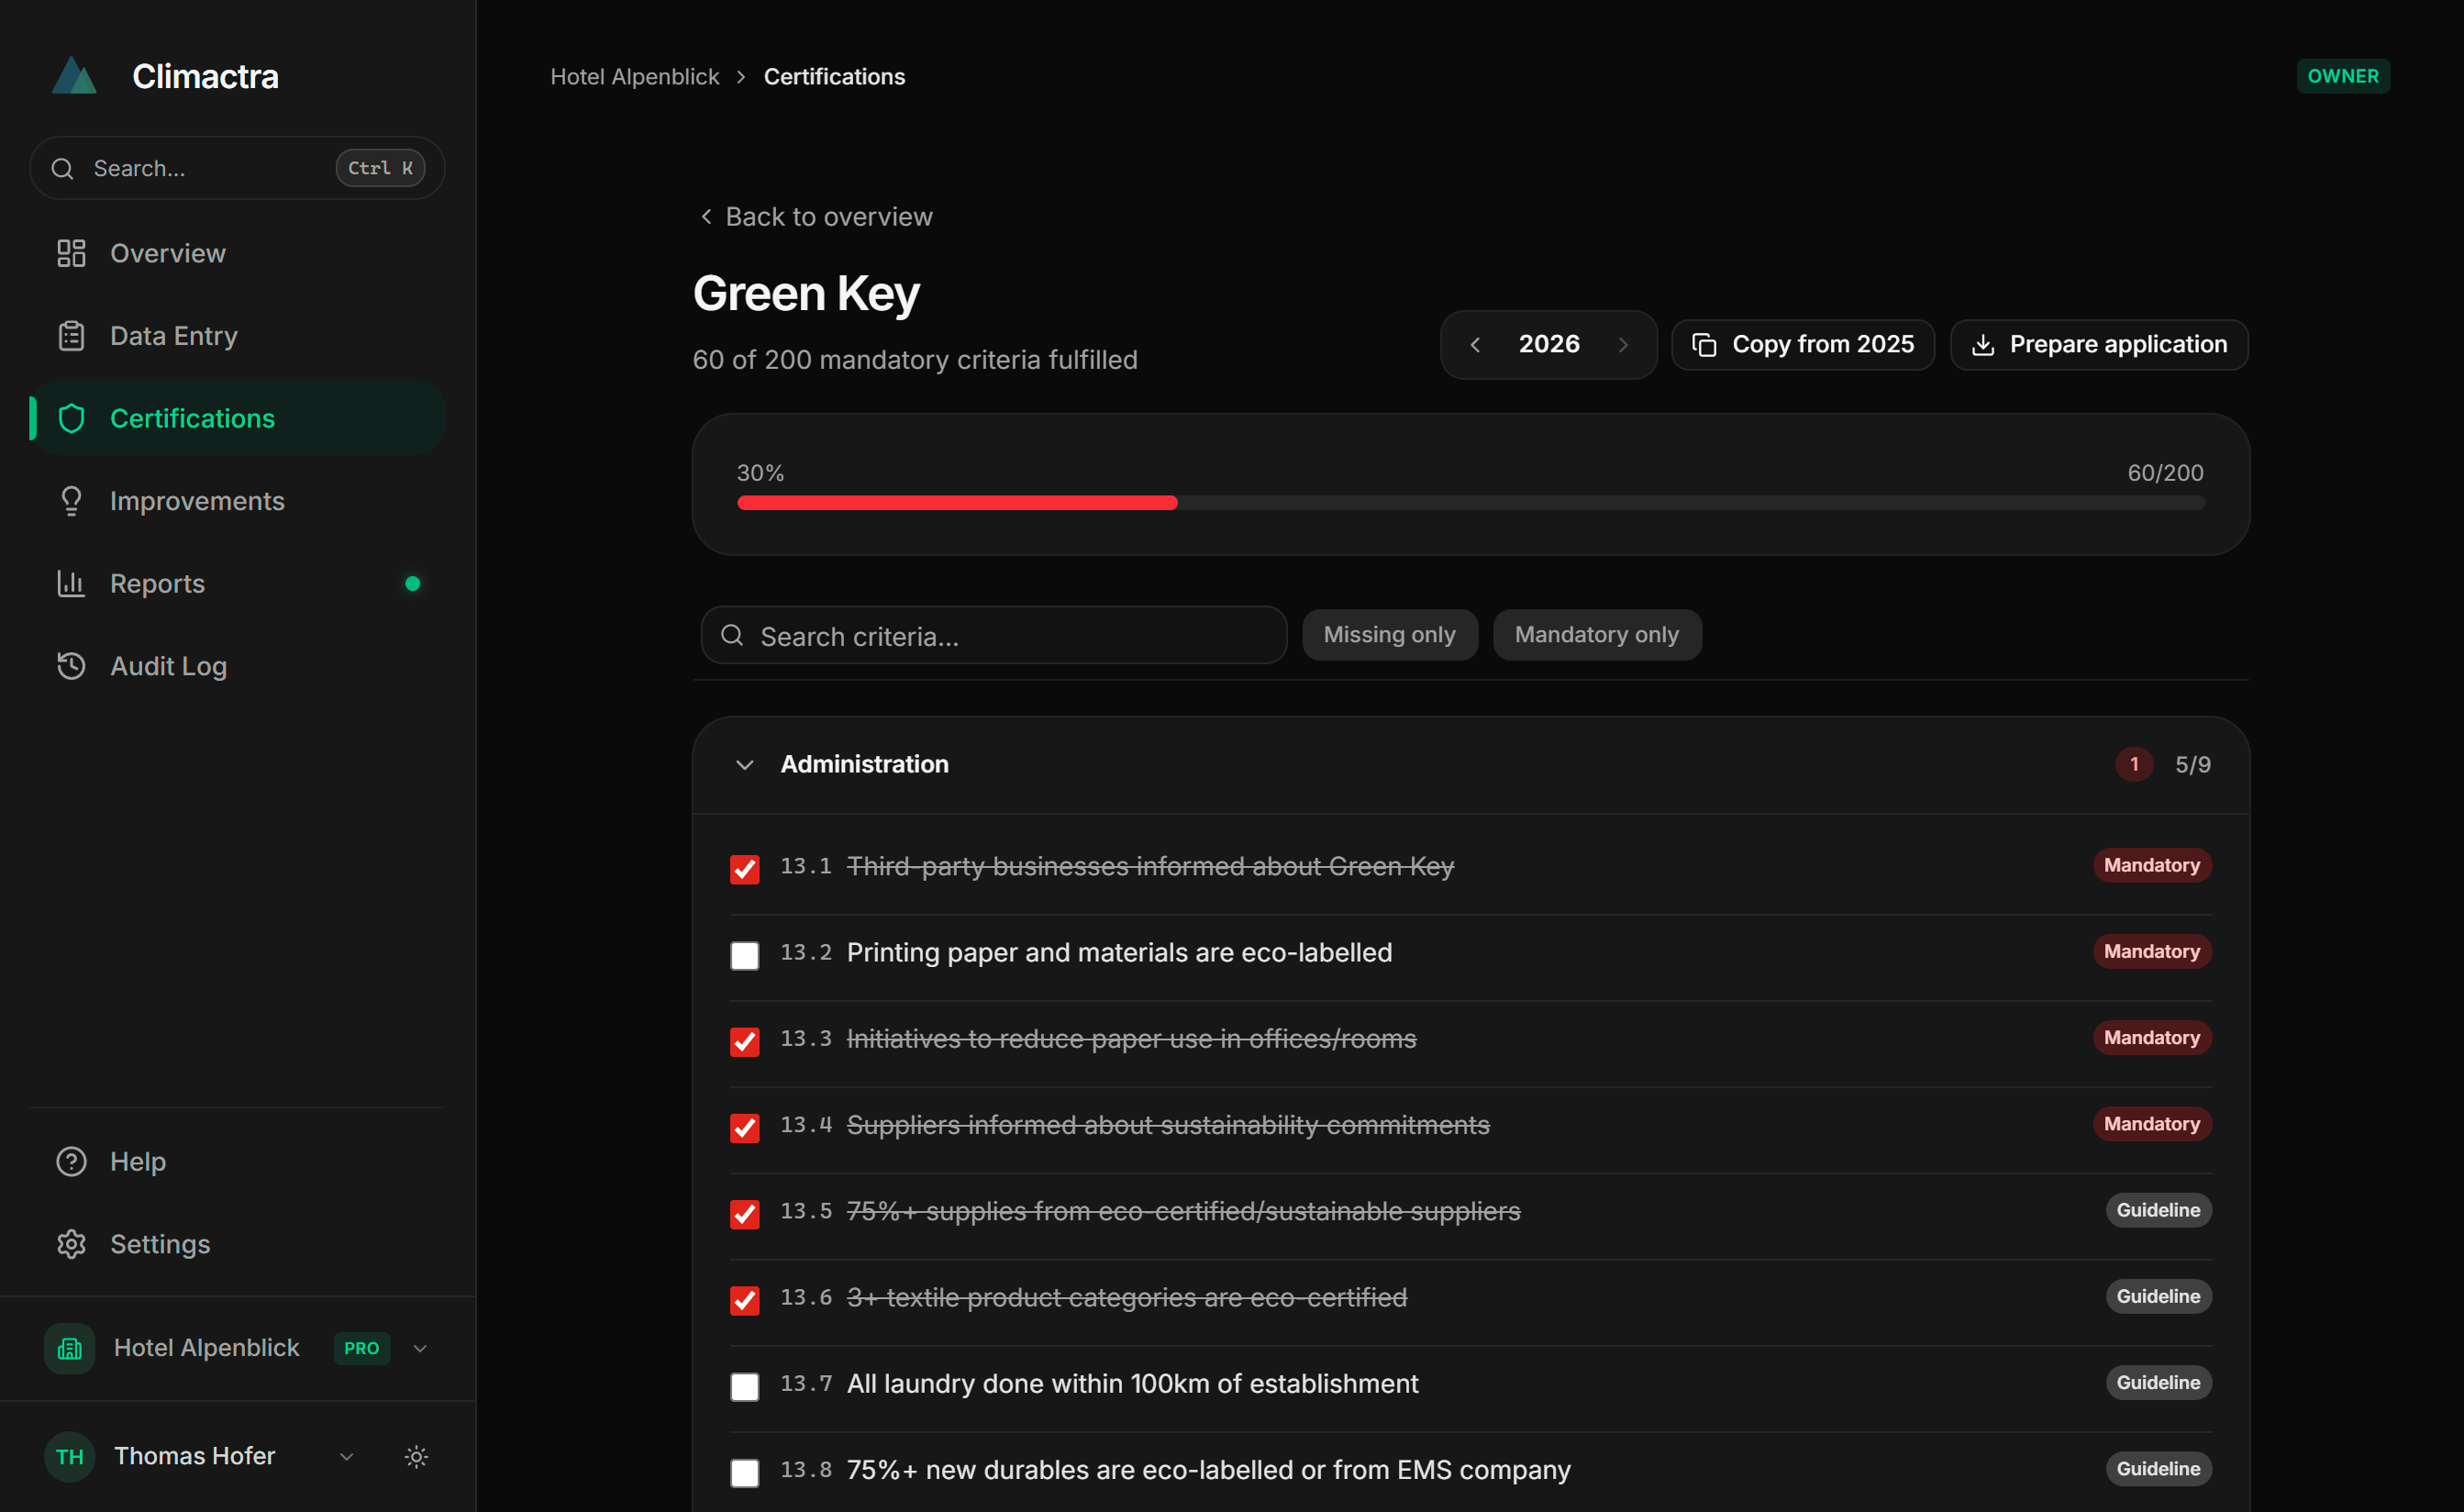Focus the sidebar Search field
This screenshot has height=1512, width=2464.
237,168
